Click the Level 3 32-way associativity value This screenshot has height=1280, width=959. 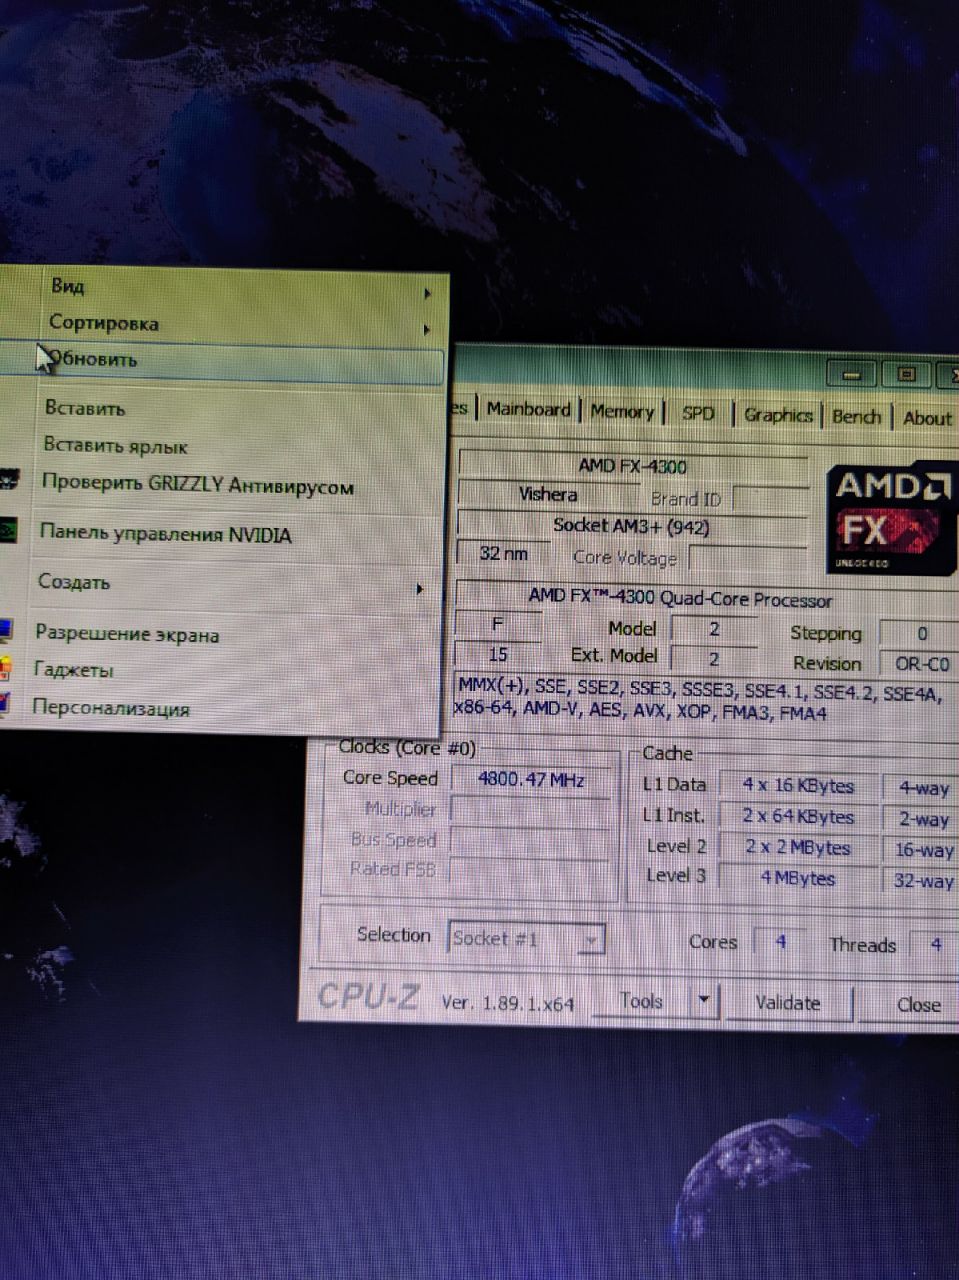922,882
